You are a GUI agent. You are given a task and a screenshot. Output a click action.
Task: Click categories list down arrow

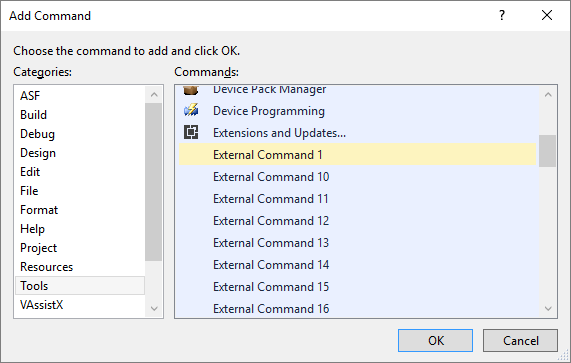click(x=154, y=309)
